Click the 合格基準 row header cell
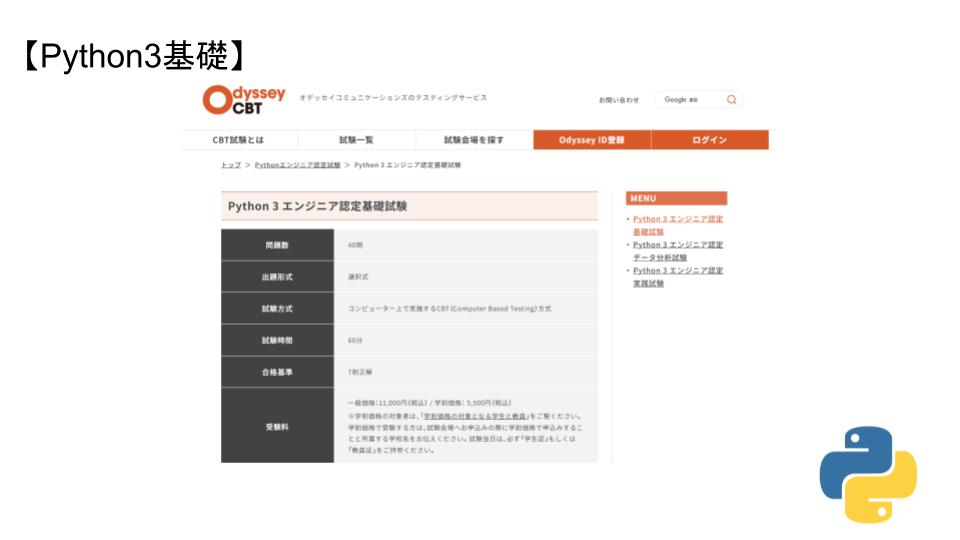 pos(278,372)
